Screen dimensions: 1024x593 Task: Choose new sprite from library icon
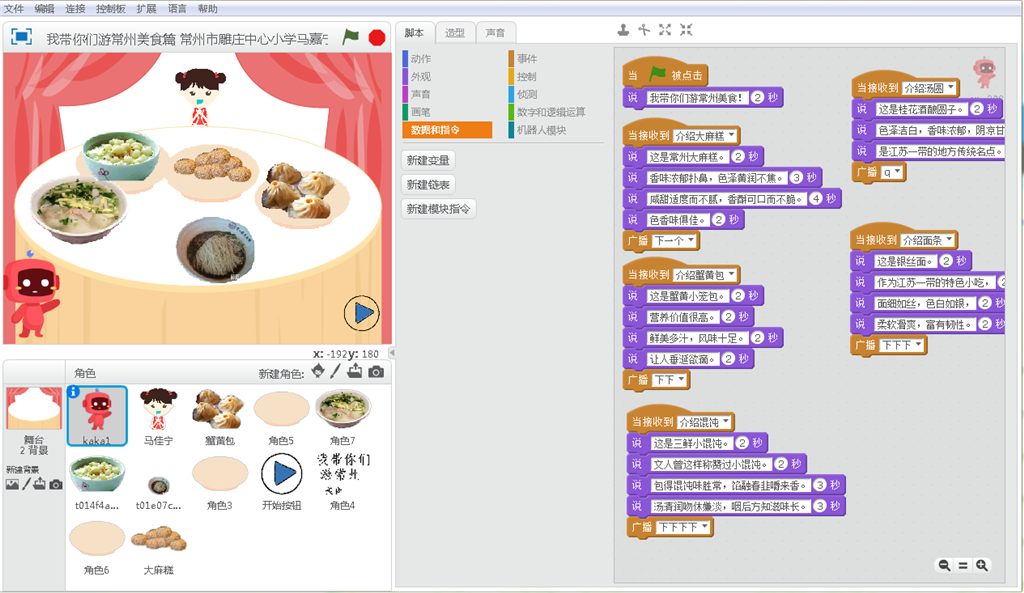(318, 372)
